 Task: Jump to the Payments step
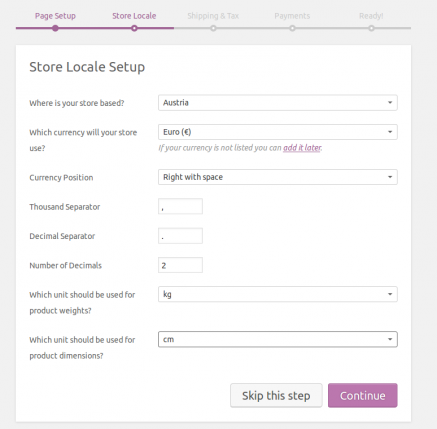[x=292, y=16]
